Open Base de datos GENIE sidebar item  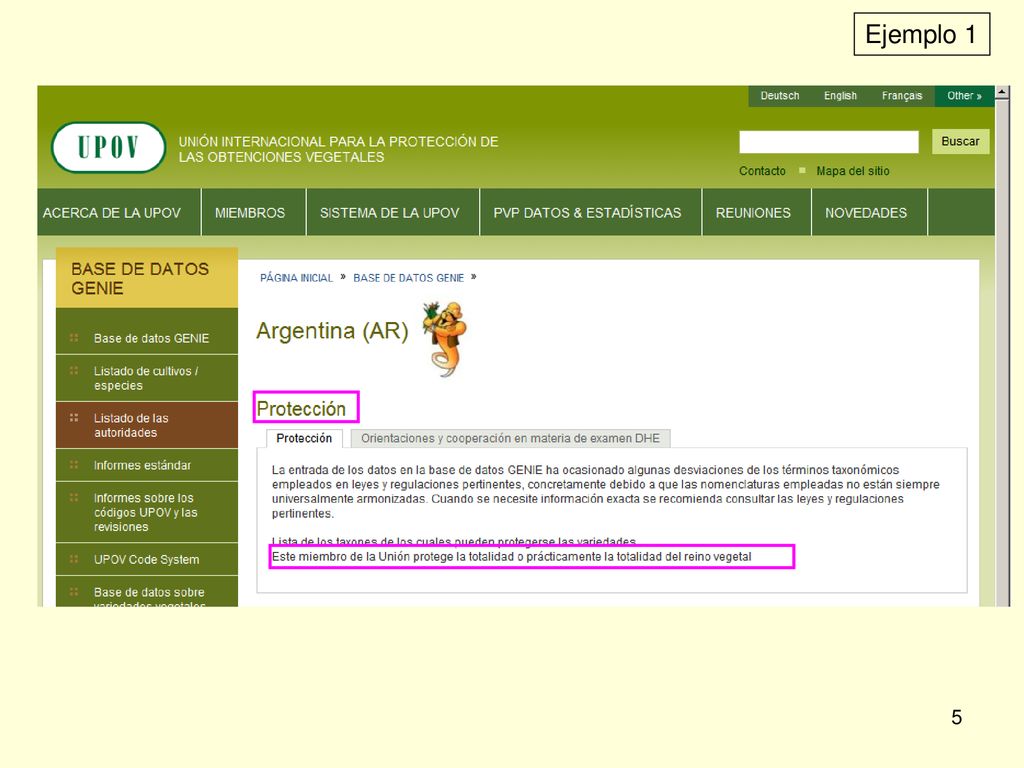tap(147, 338)
